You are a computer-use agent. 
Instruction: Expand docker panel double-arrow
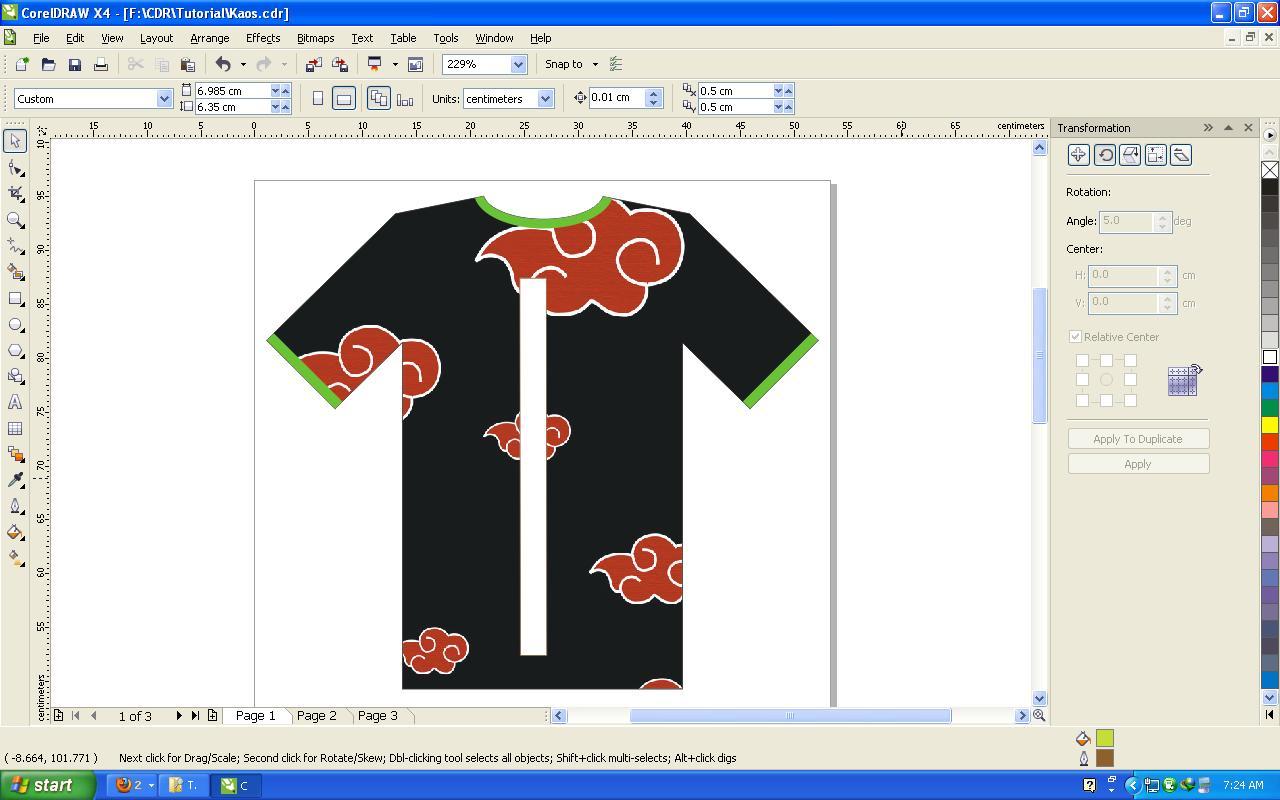click(1208, 128)
